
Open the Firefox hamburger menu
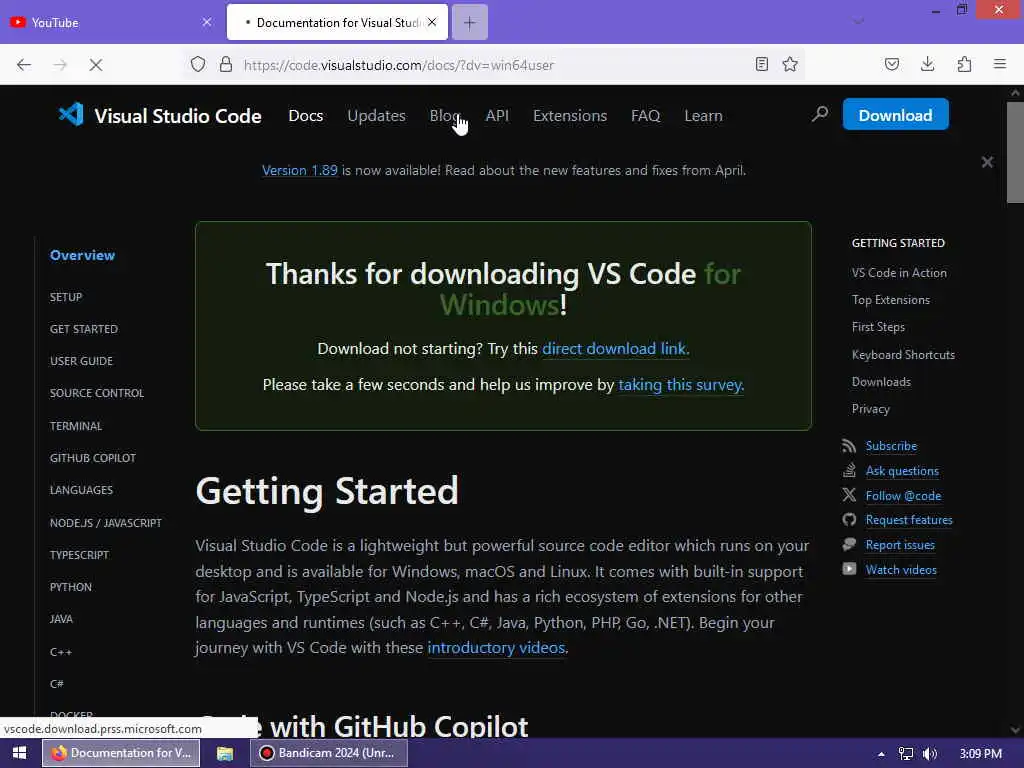pos(1000,64)
